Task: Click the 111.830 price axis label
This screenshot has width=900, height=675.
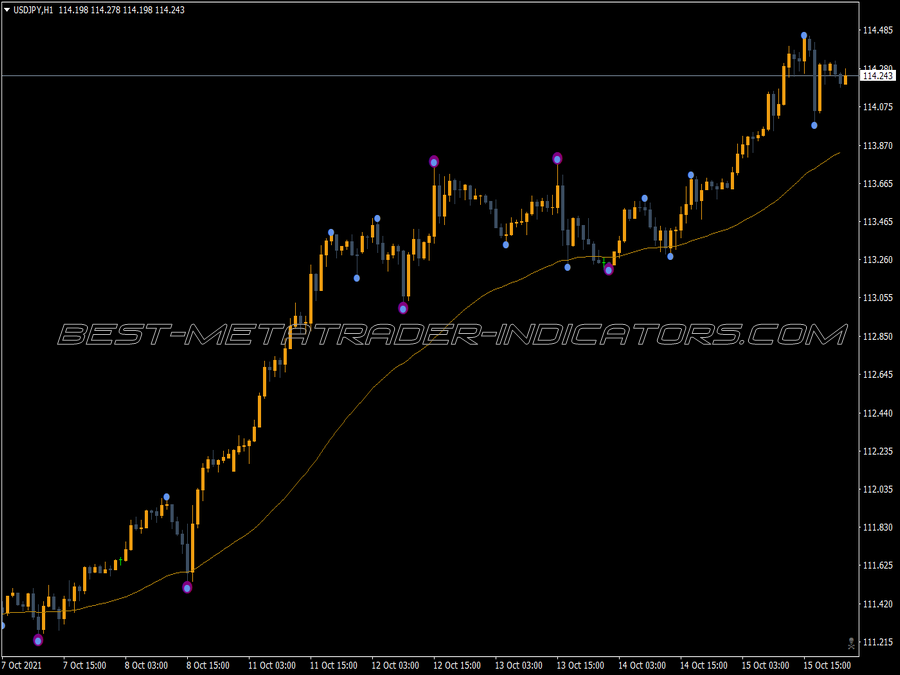Action: pyautogui.click(x=878, y=527)
